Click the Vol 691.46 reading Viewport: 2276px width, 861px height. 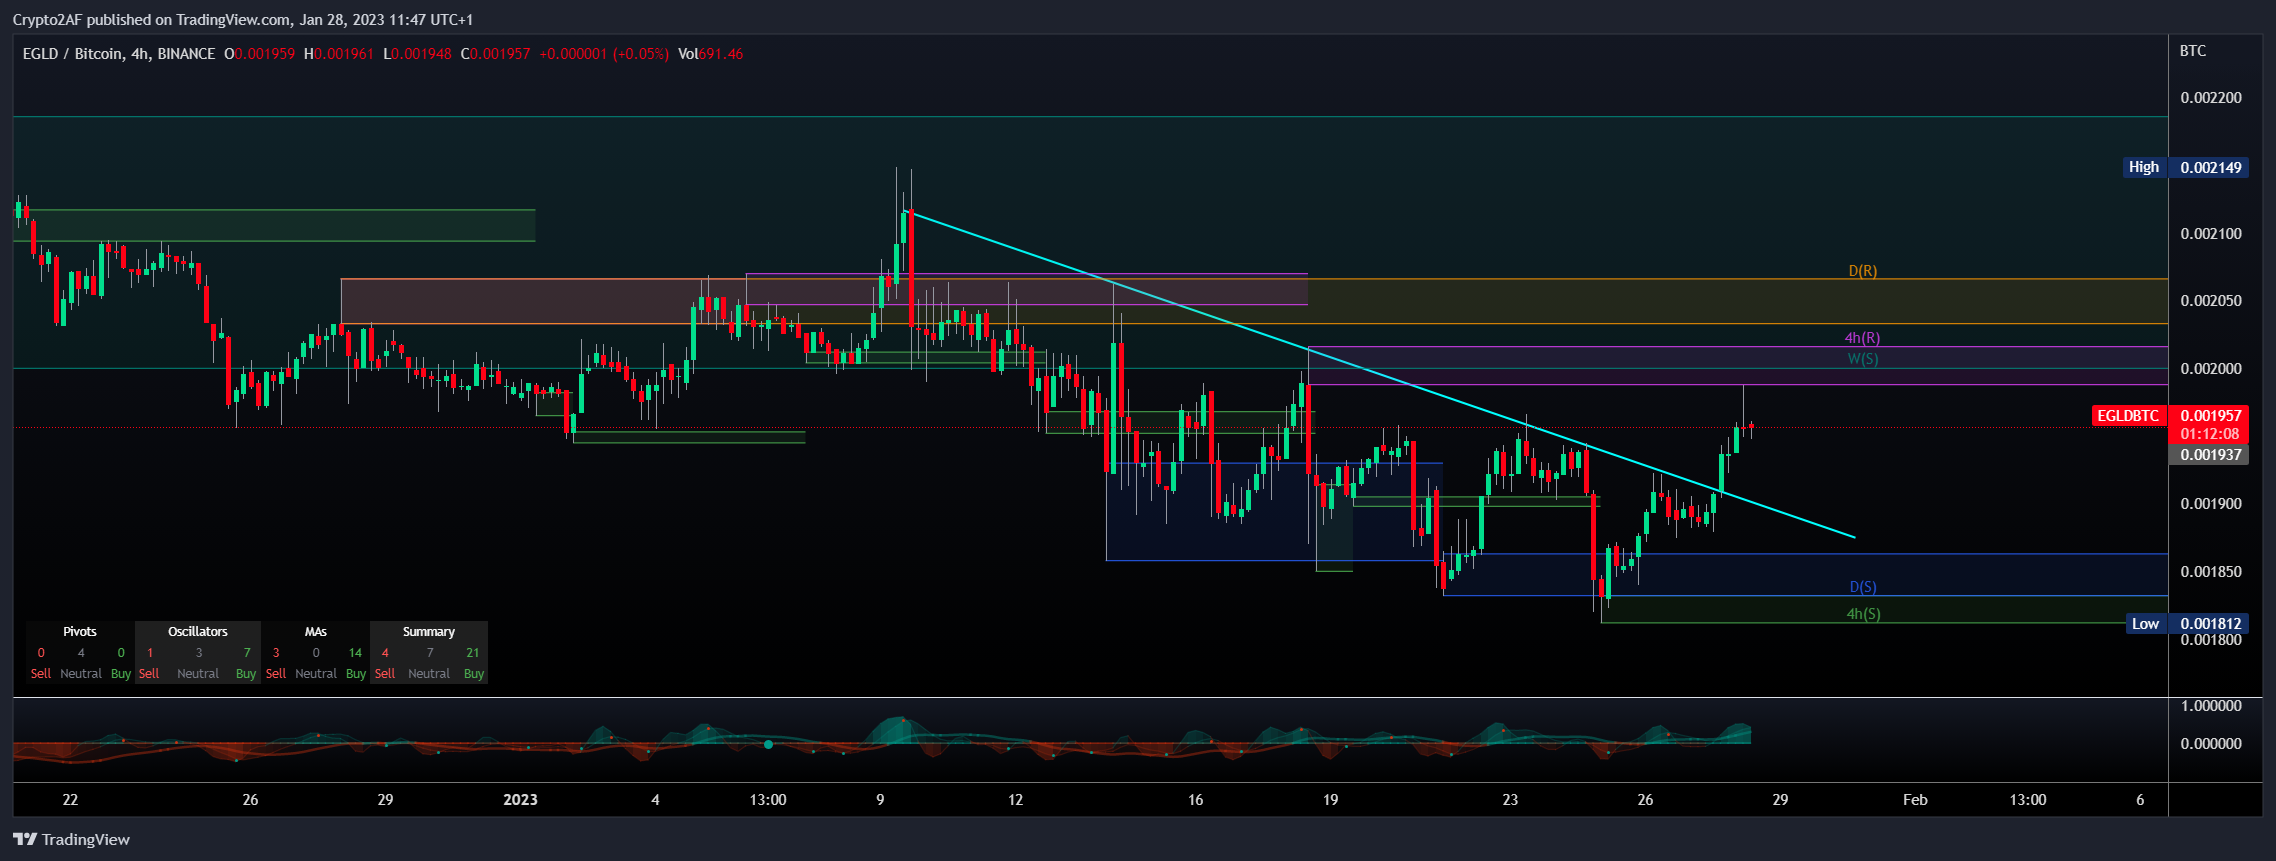coord(710,54)
